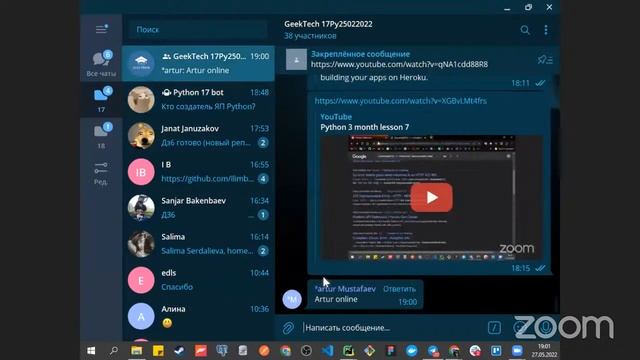Search within this chat using magnifier icon
The height and width of the screenshot is (360, 640).
525,30
